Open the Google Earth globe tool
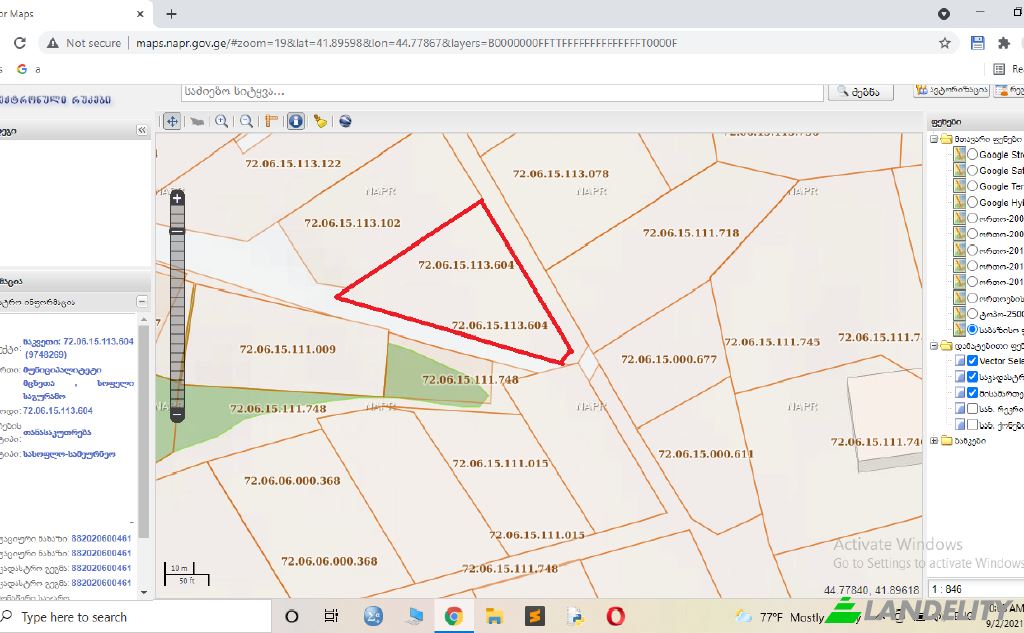The height and width of the screenshot is (633, 1024). point(346,121)
